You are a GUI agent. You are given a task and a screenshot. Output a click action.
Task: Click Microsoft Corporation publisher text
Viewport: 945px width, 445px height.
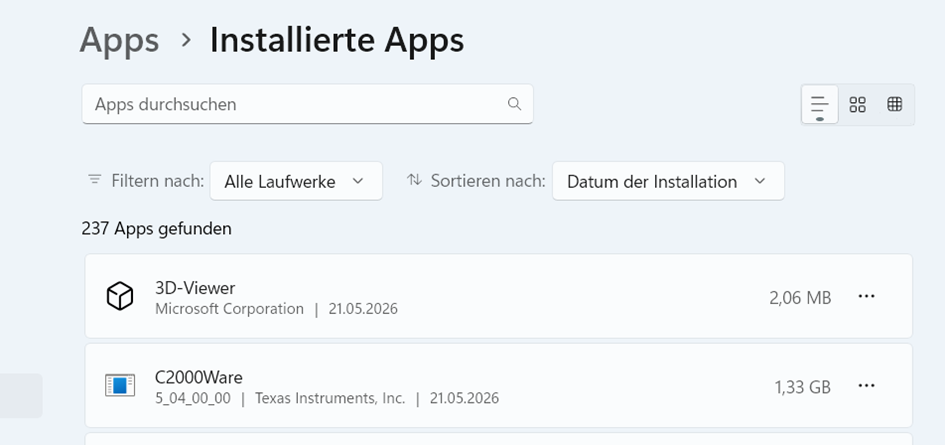pos(230,309)
